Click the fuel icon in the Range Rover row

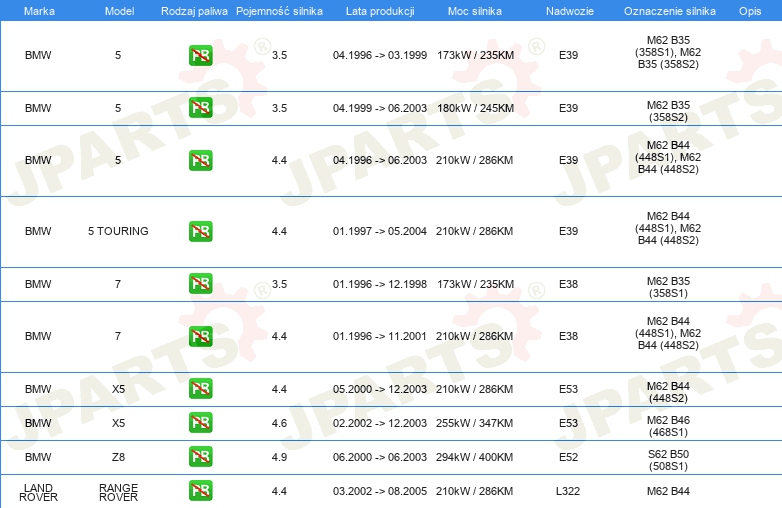pos(200,491)
